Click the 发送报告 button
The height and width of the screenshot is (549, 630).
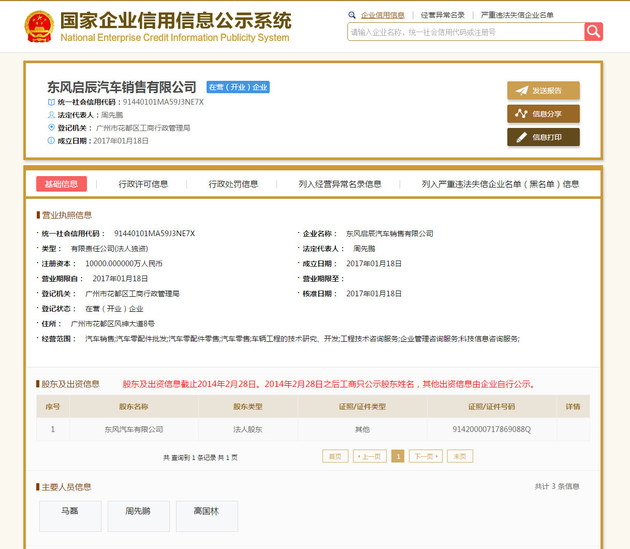(x=543, y=90)
